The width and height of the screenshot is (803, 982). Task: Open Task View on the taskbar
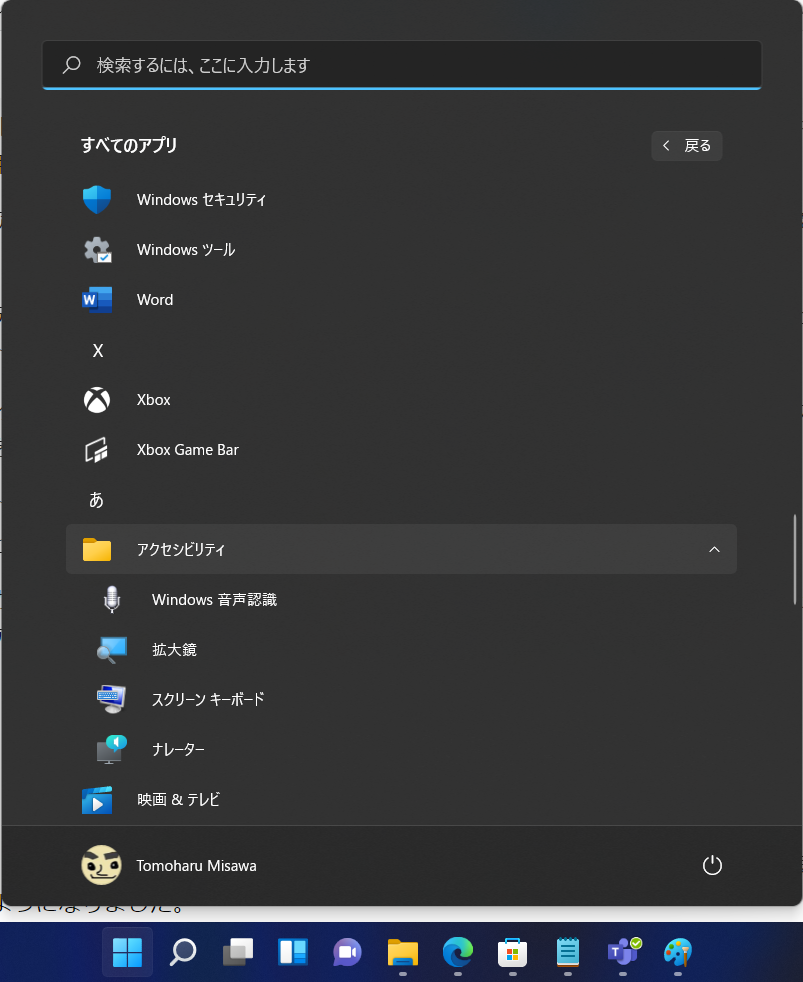click(238, 953)
